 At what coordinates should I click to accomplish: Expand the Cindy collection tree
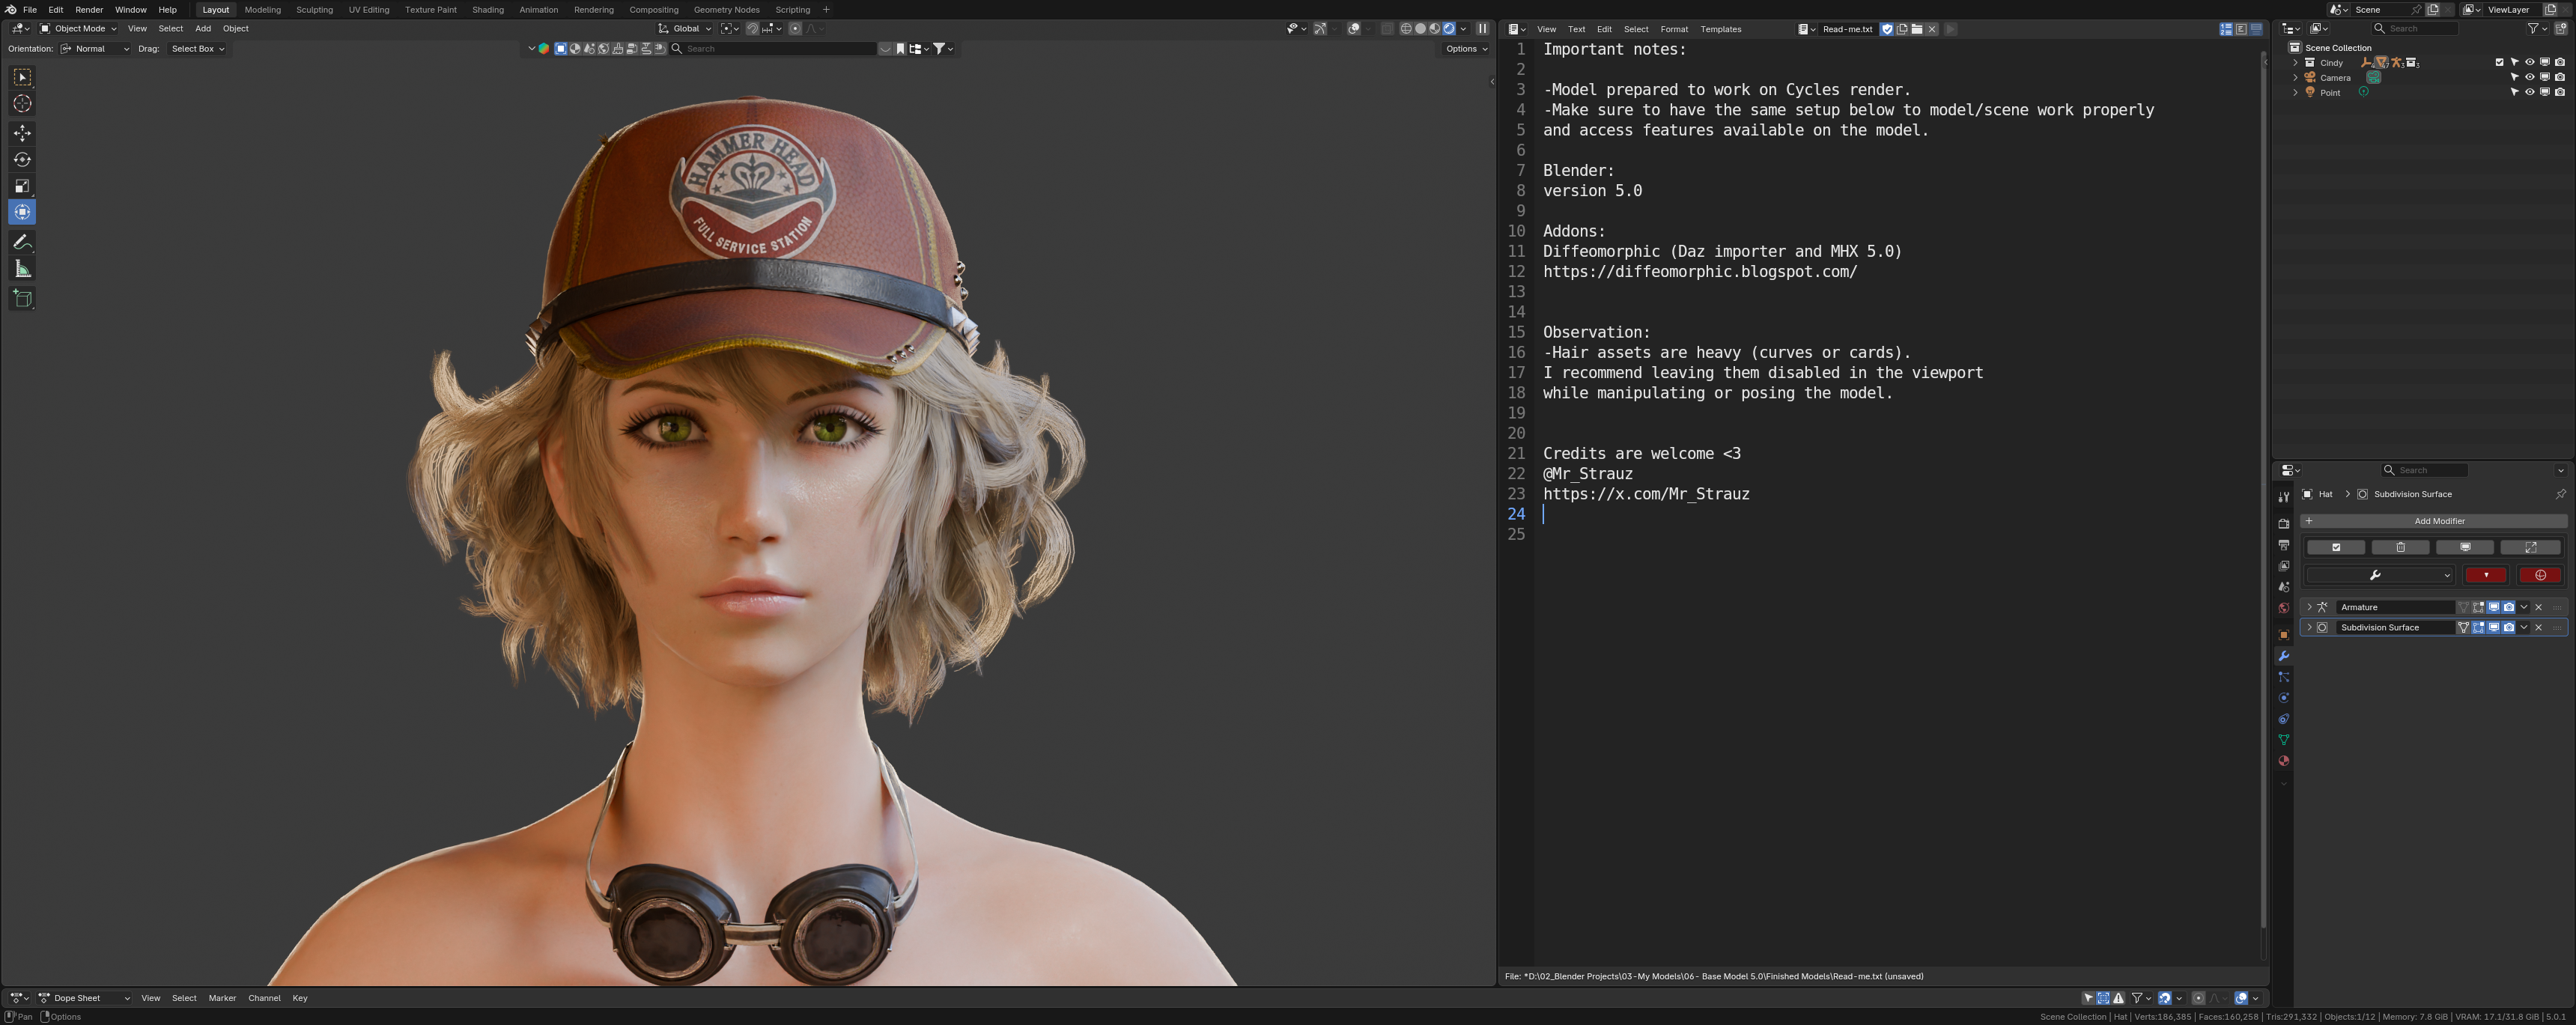[x=2295, y=62]
